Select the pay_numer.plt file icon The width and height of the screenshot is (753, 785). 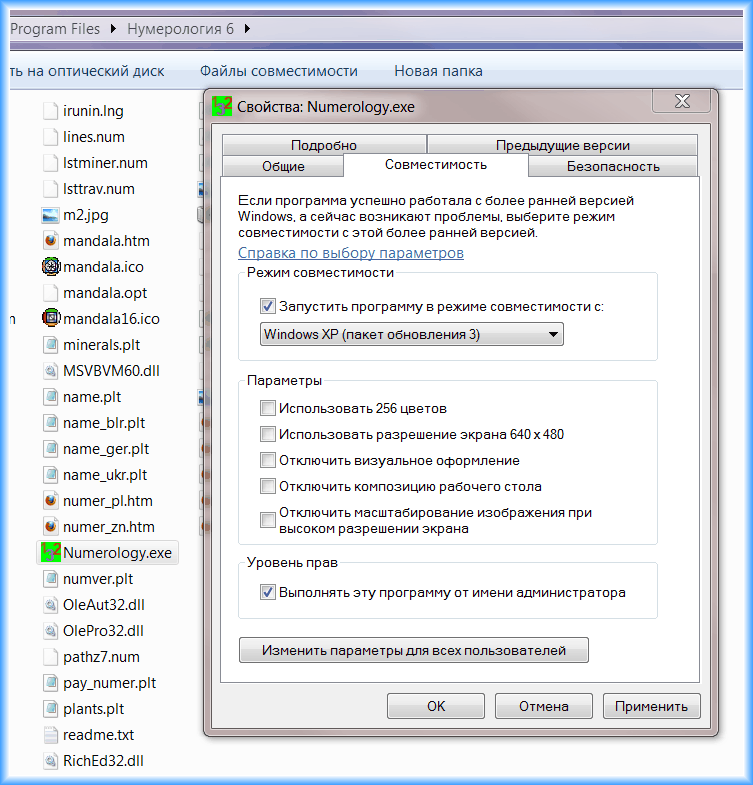click(x=51, y=683)
